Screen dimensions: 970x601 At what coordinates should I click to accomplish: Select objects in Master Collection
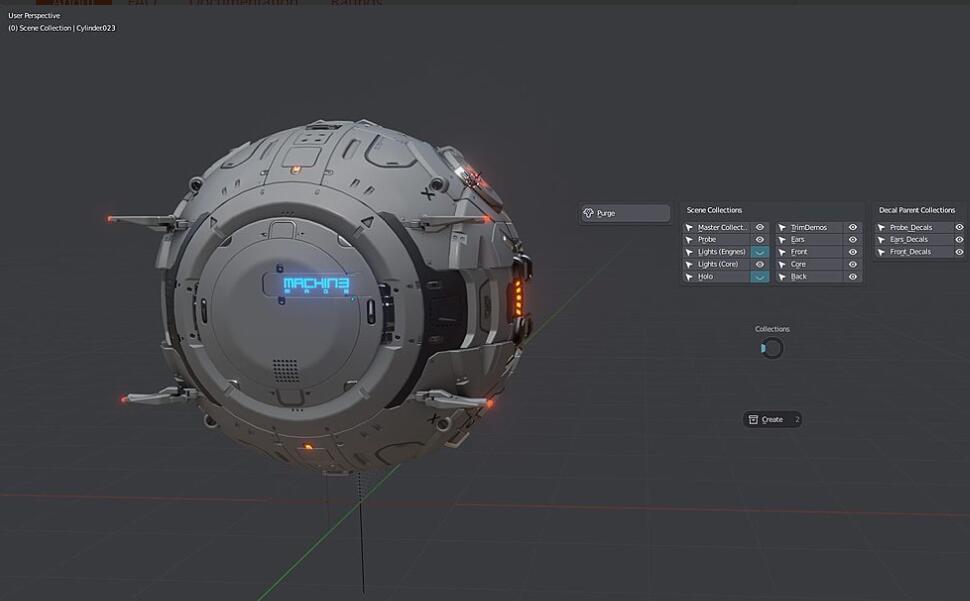tap(716, 228)
